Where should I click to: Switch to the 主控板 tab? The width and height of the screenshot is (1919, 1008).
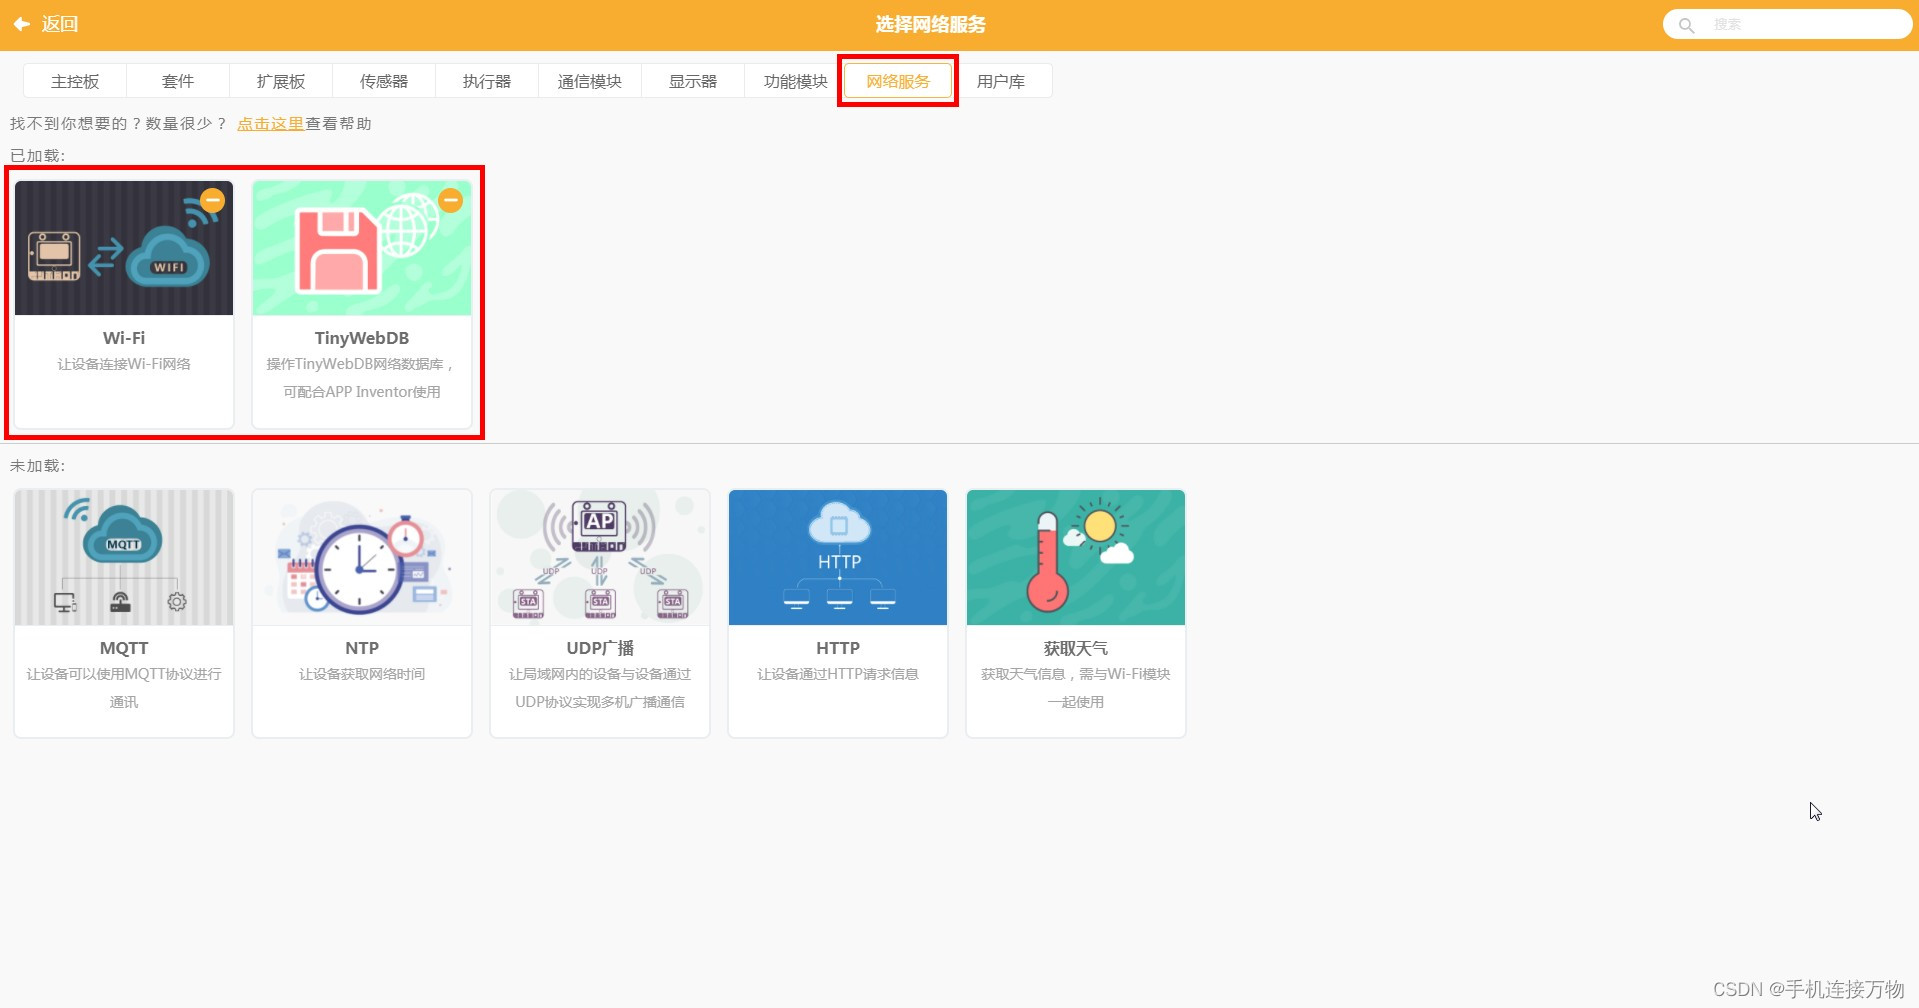tap(74, 81)
